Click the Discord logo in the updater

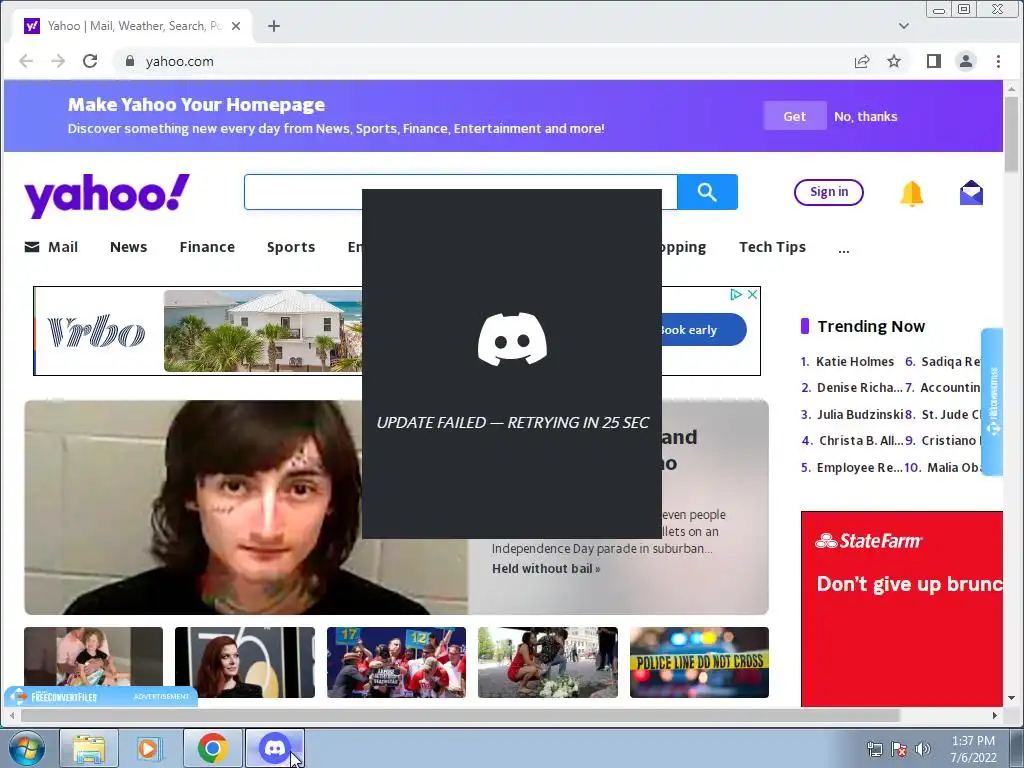point(513,339)
